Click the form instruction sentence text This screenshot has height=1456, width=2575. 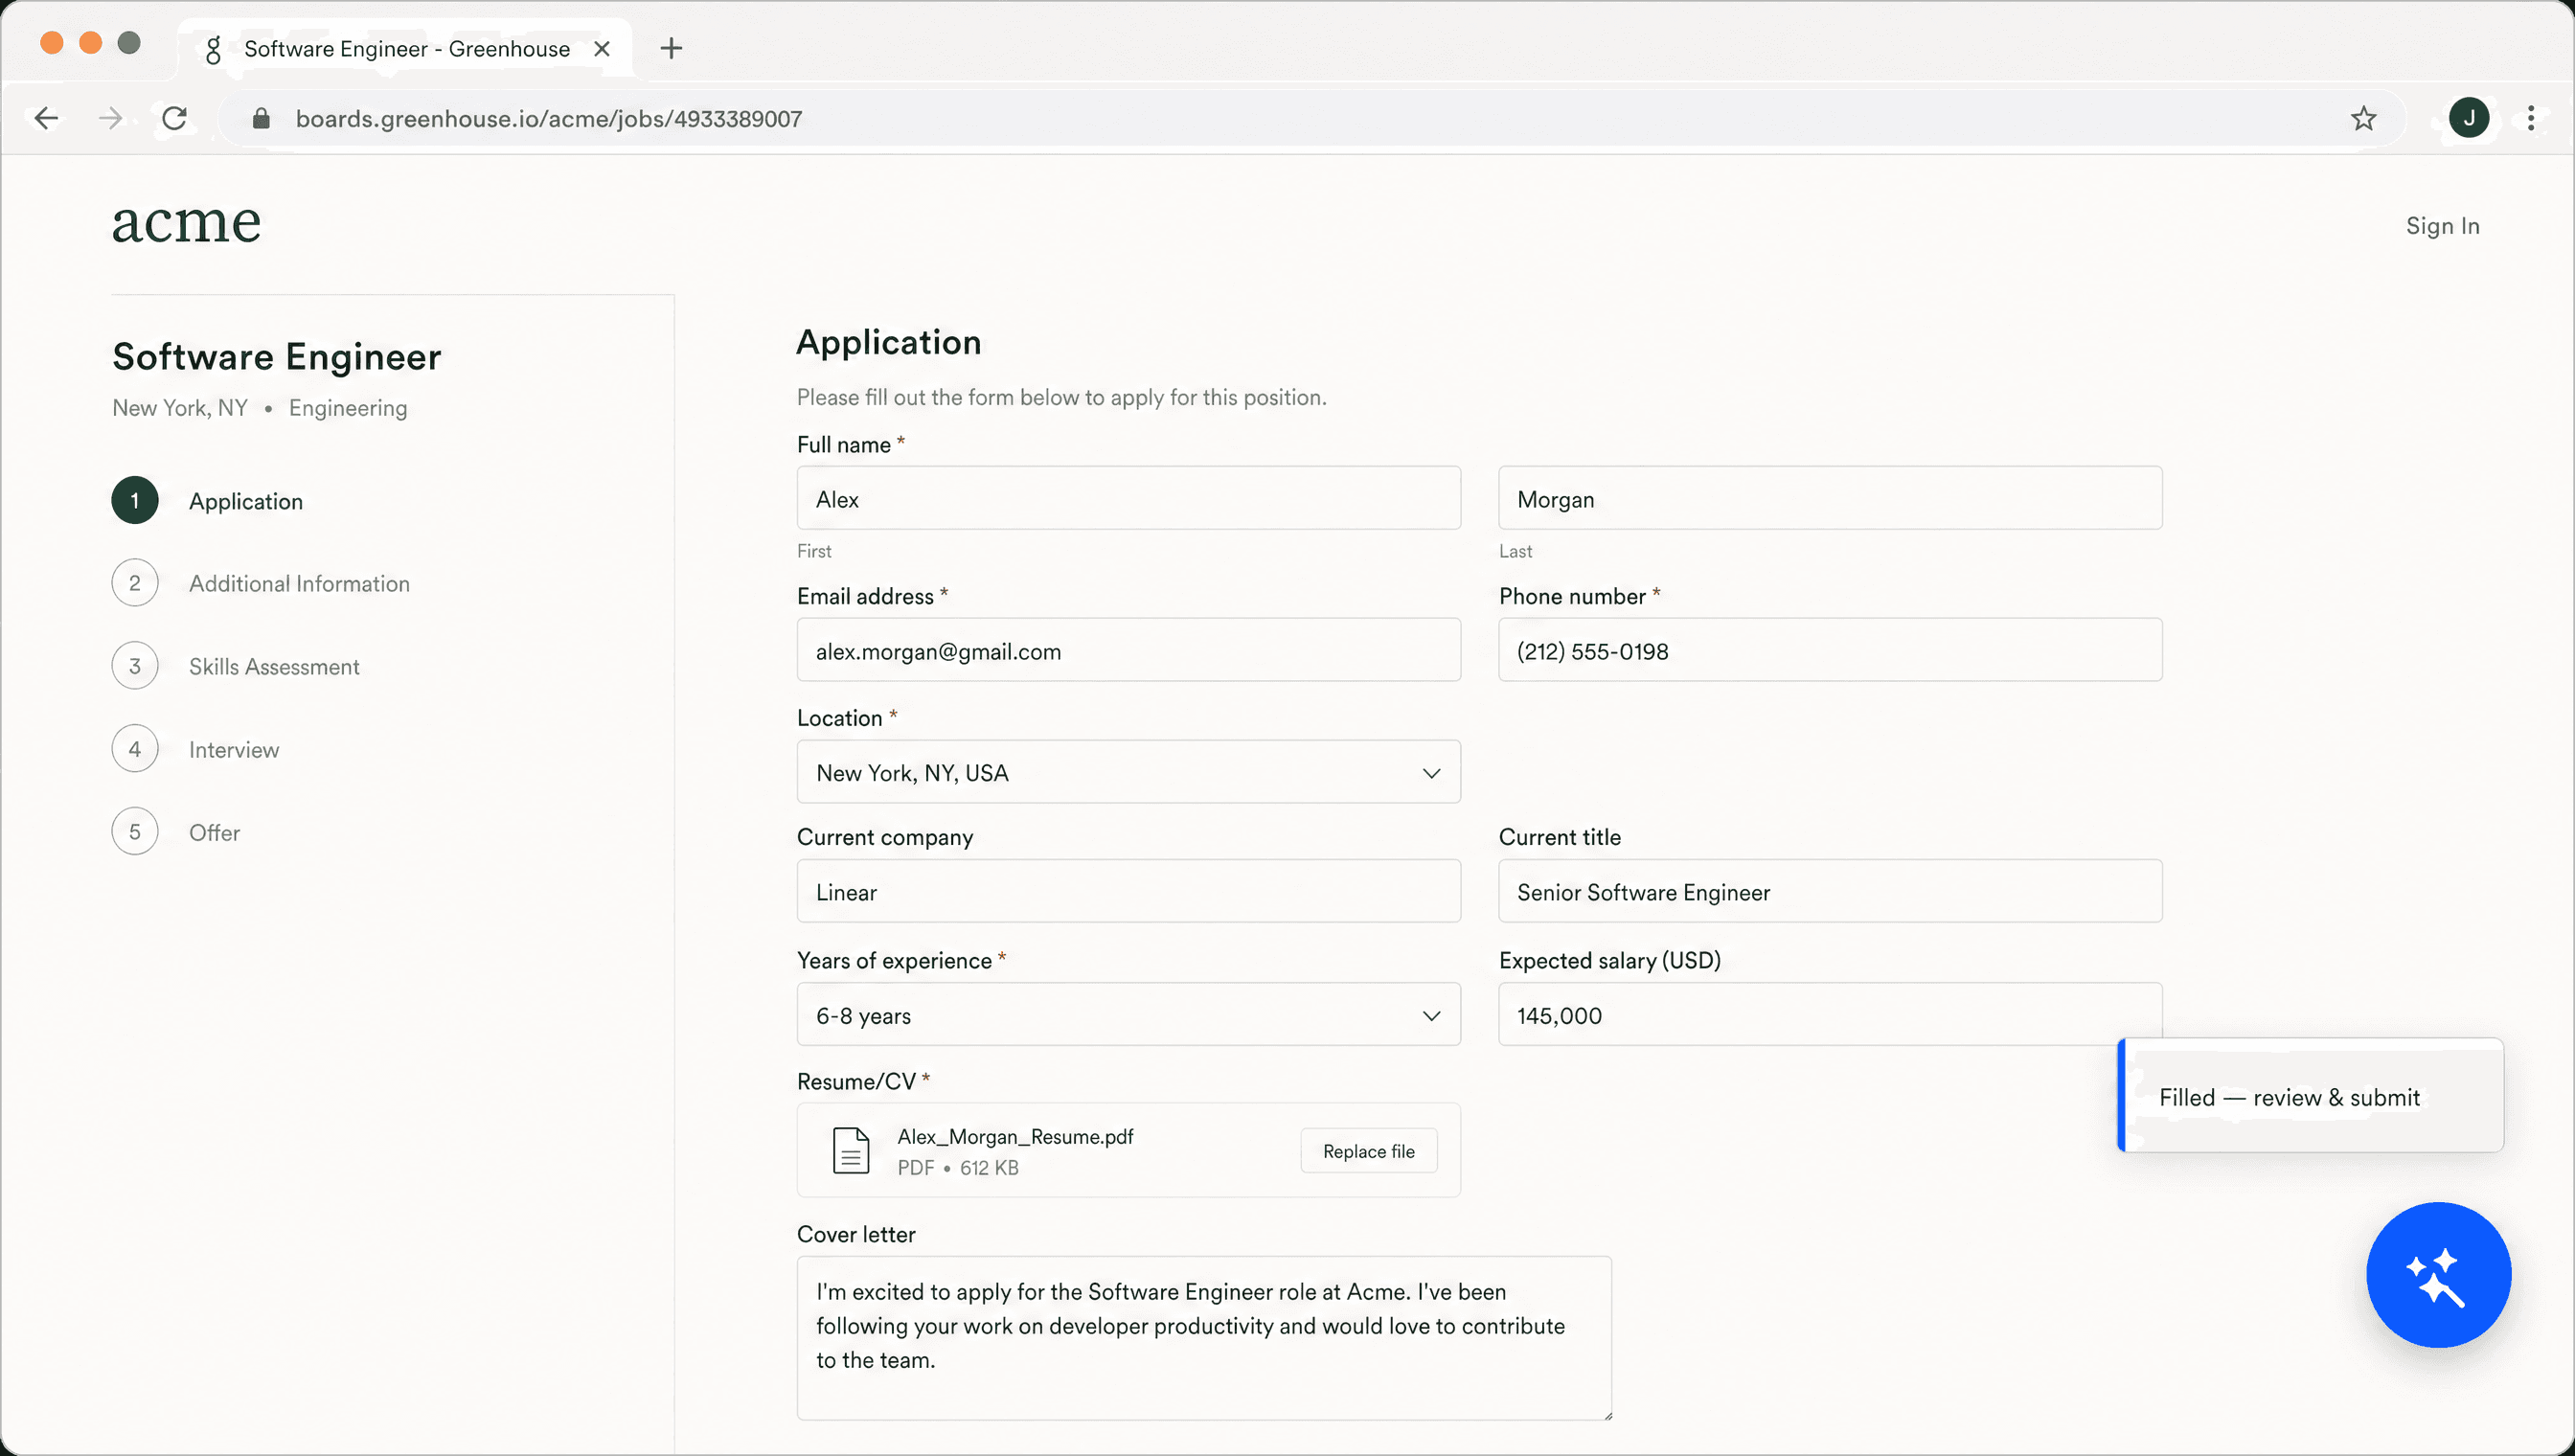click(x=1061, y=398)
